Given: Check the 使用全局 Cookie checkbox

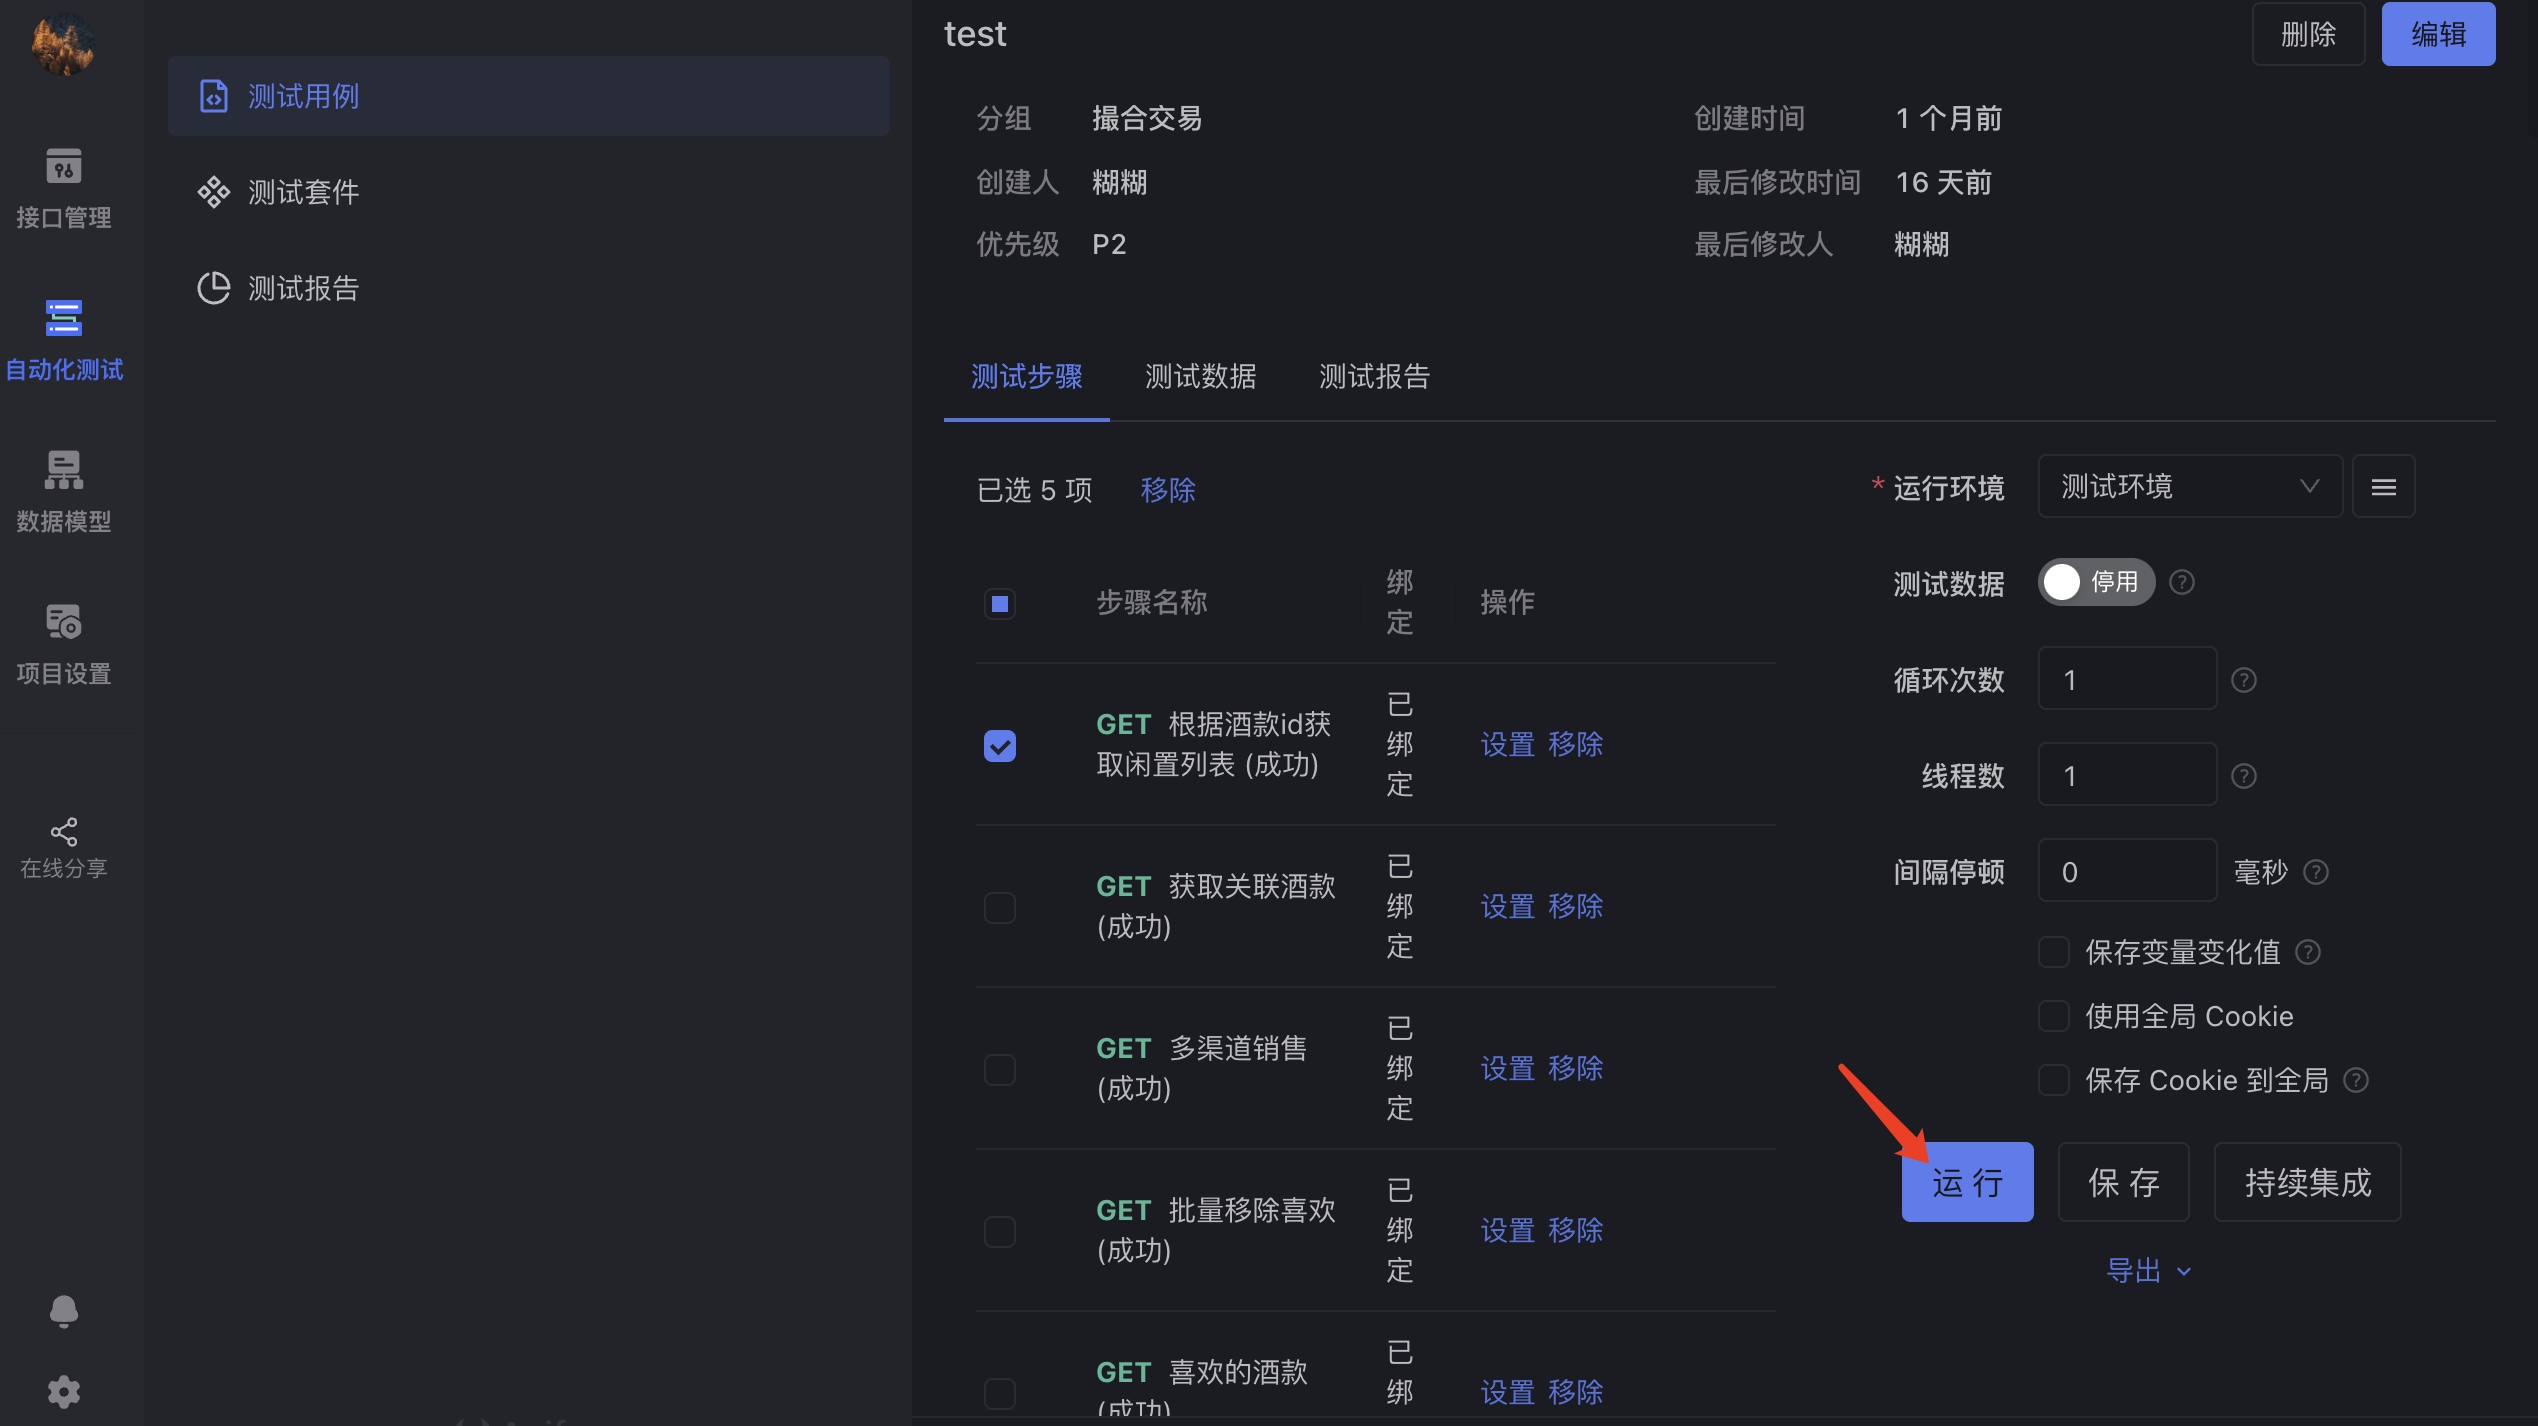Looking at the screenshot, I should [2053, 1016].
